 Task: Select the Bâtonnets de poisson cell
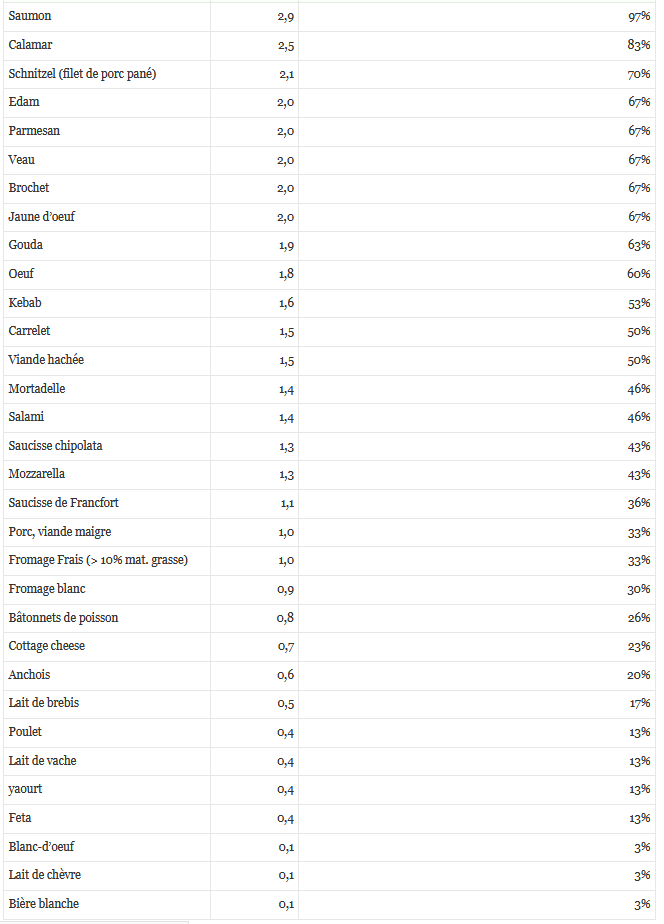(63, 617)
